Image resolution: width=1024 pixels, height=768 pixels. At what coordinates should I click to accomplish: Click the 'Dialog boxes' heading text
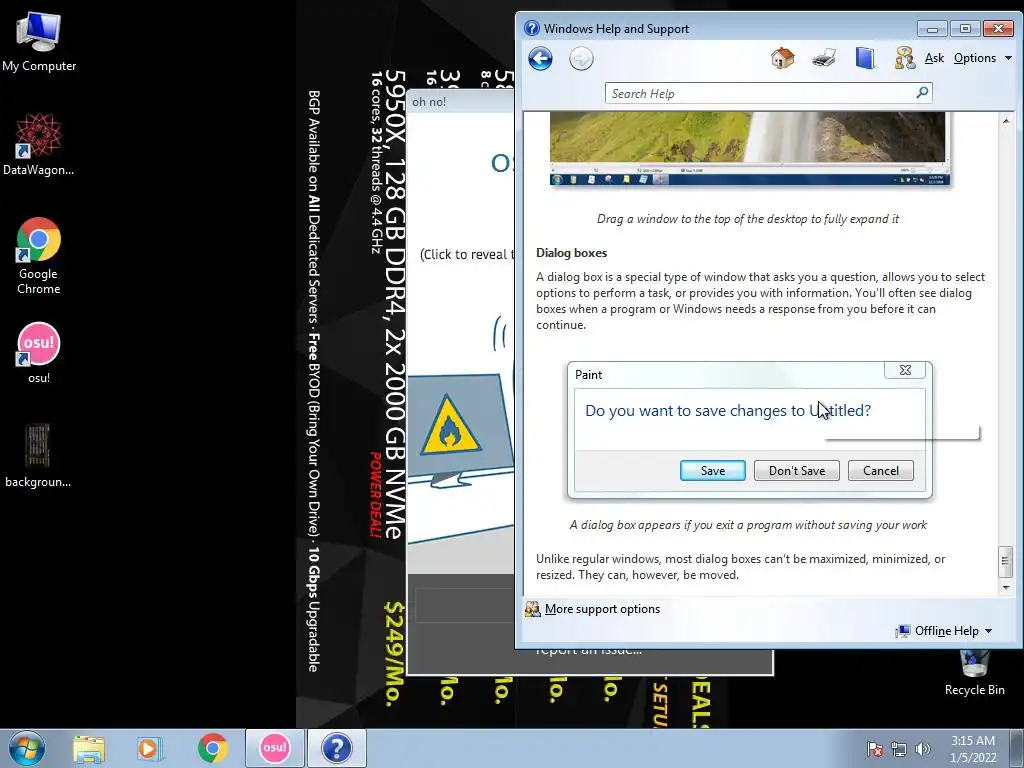click(571, 253)
